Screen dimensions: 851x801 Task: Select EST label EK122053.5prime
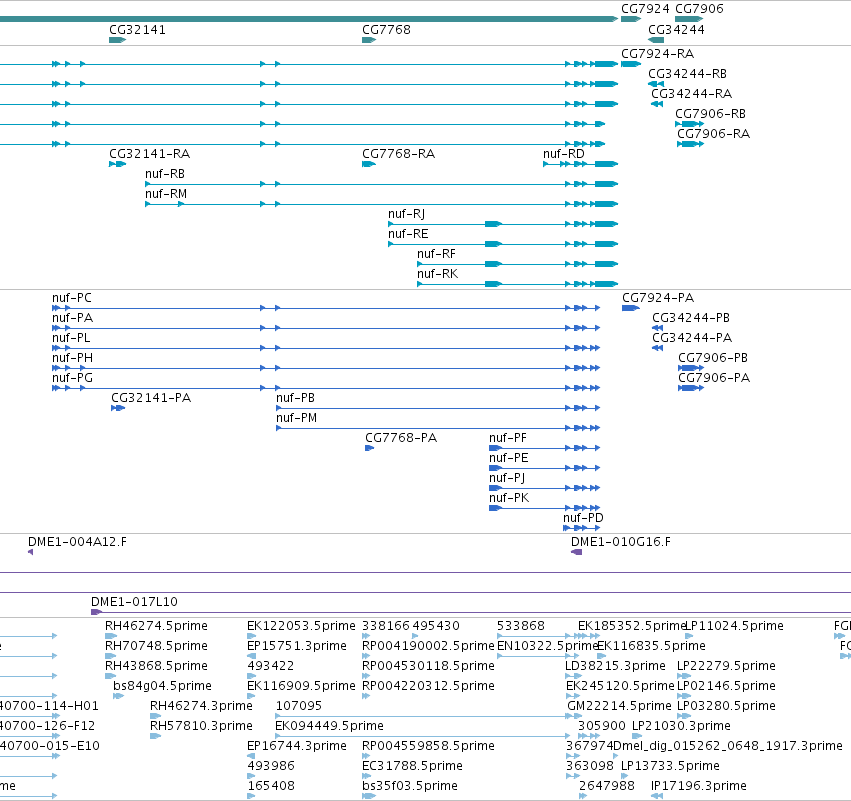(x=301, y=626)
